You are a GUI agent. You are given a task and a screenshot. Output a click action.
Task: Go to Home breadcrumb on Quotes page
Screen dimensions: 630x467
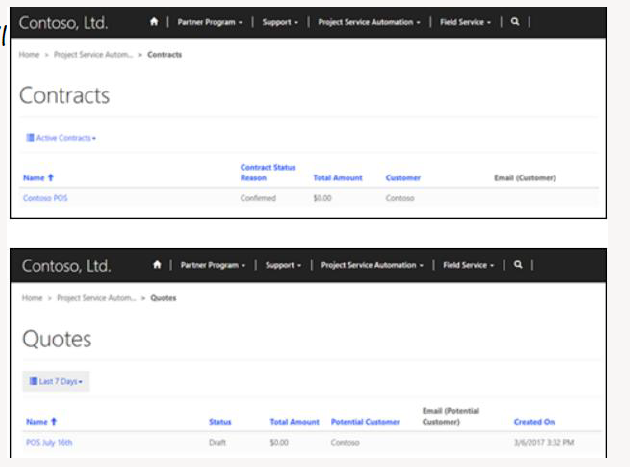pos(32,298)
